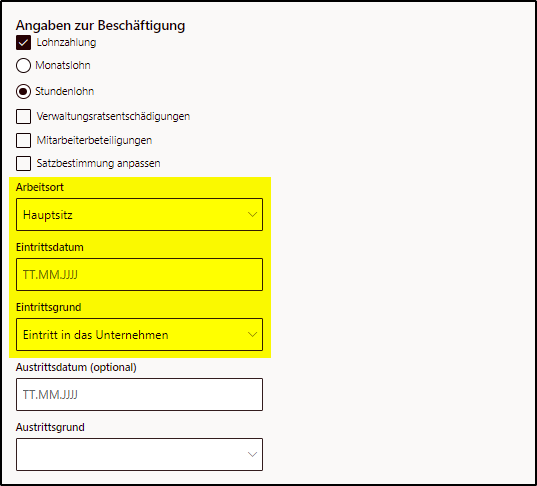The width and height of the screenshot is (537, 486).
Task: Click the Angaben zur Beschäftigung heading
Action: tap(100, 25)
